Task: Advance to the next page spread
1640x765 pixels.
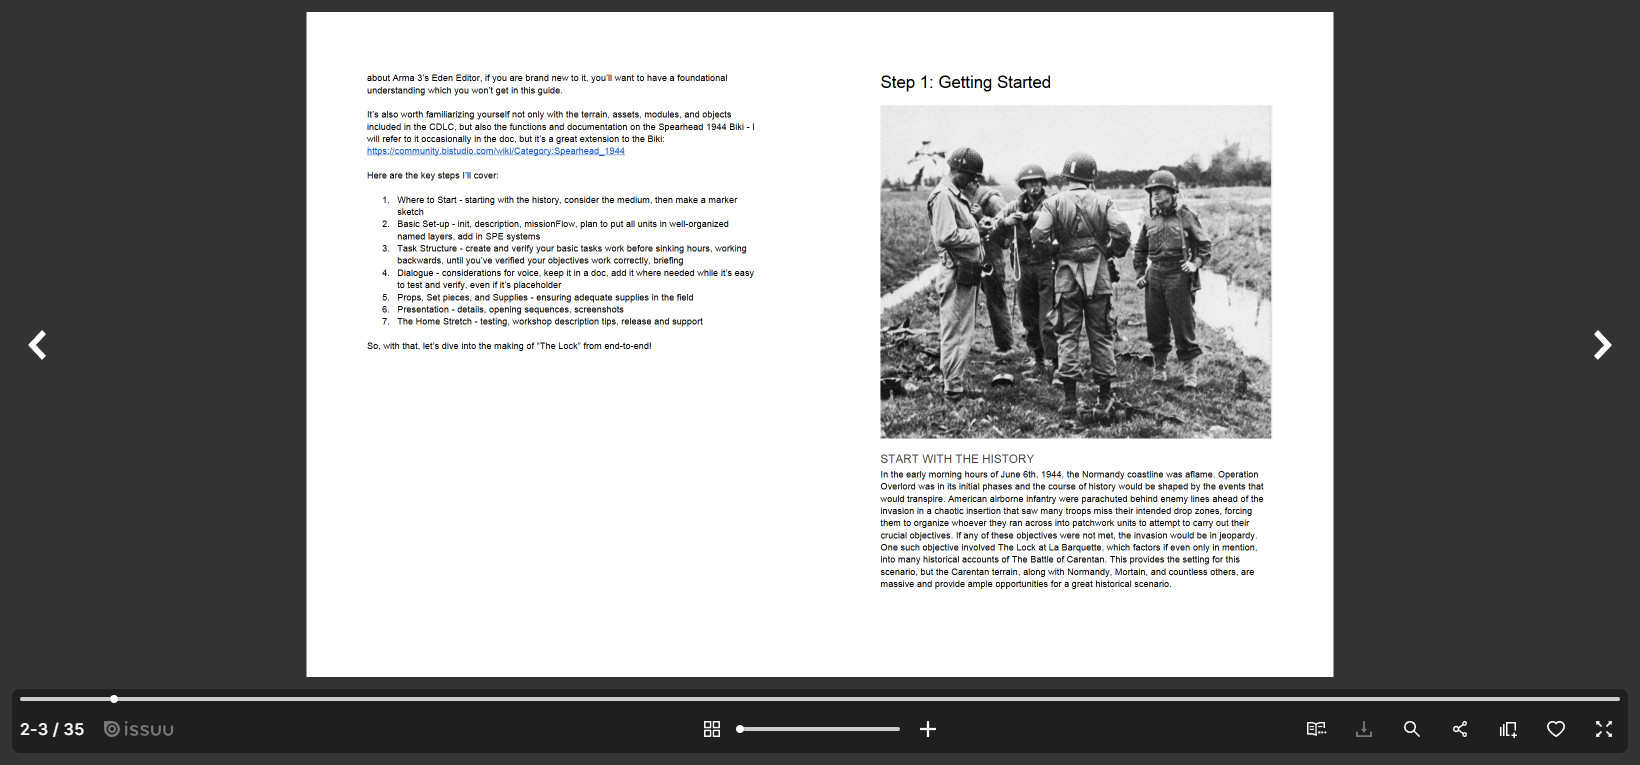Action: coord(1601,345)
